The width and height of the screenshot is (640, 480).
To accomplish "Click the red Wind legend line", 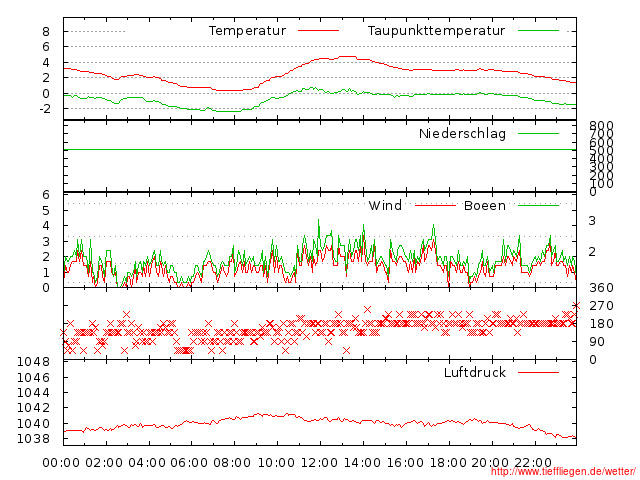I will pos(435,205).
